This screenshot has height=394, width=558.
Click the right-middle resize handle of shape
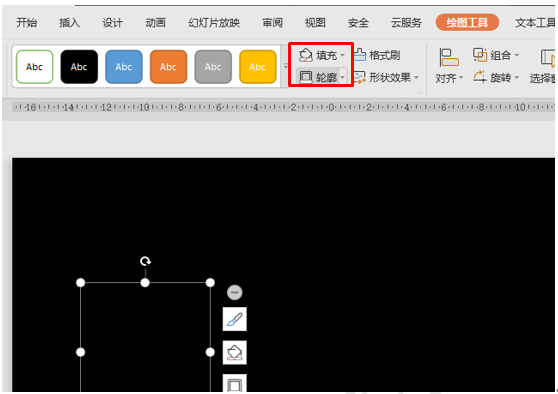pos(210,352)
